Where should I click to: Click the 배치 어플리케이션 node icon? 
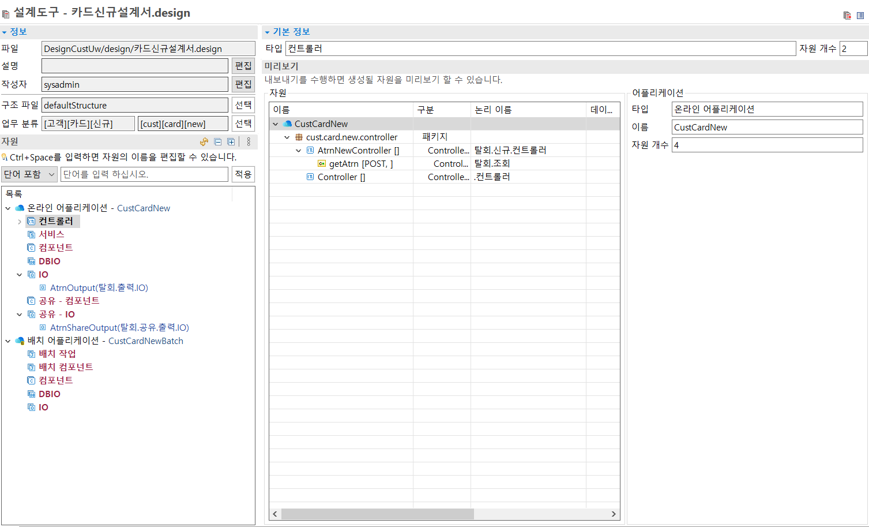(20, 341)
